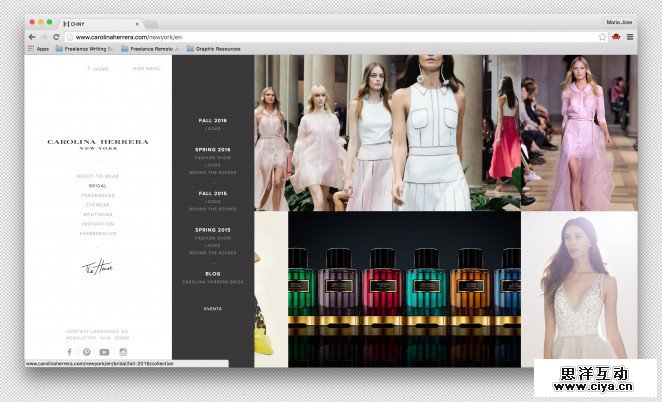Click the perfume bottles image
This screenshot has width=662, height=402.
click(404, 289)
